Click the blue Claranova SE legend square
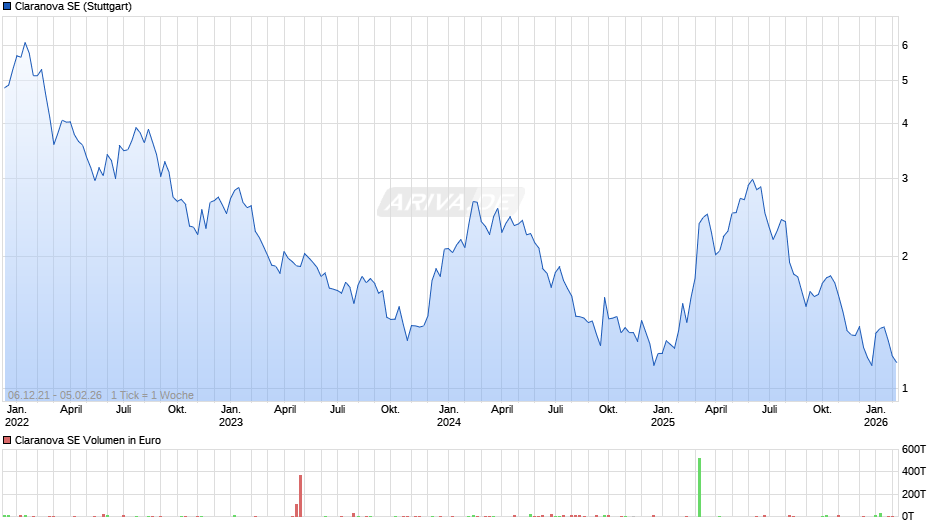940x526 pixels. (7, 7)
